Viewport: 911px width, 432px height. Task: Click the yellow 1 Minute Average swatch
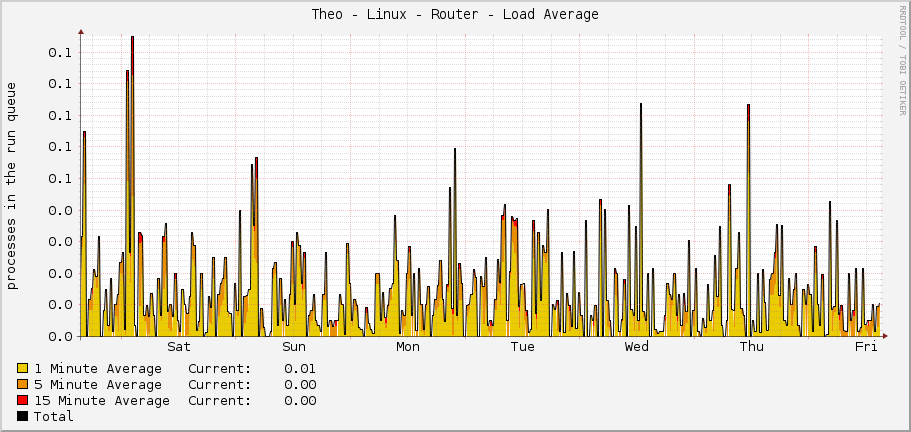23,368
